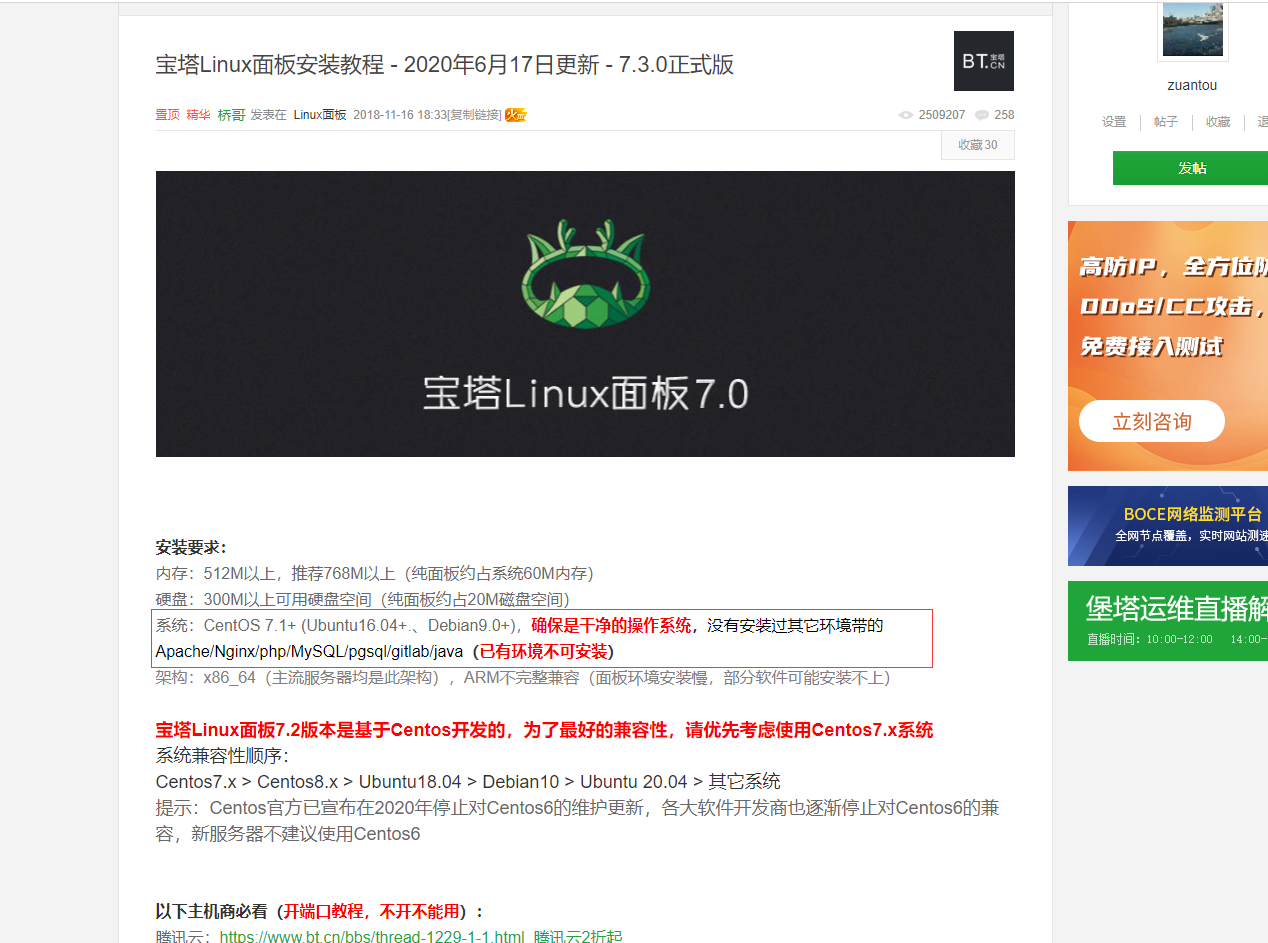Click the eye view-count icon
This screenshot has width=1268, height=943.
906,115
